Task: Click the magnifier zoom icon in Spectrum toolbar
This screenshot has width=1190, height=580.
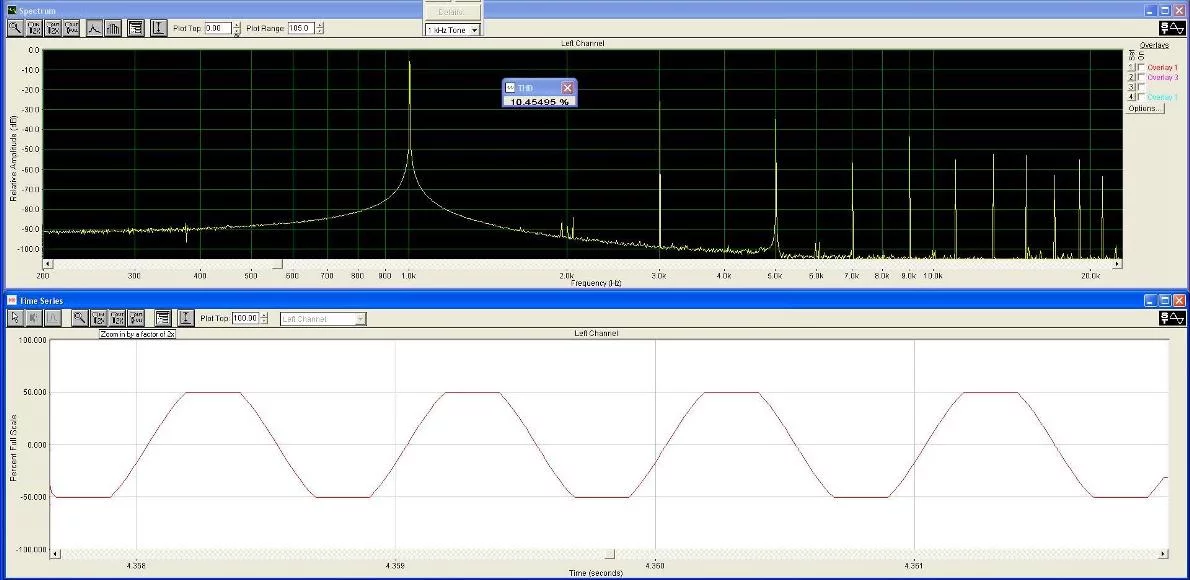Action: (16, 28)
